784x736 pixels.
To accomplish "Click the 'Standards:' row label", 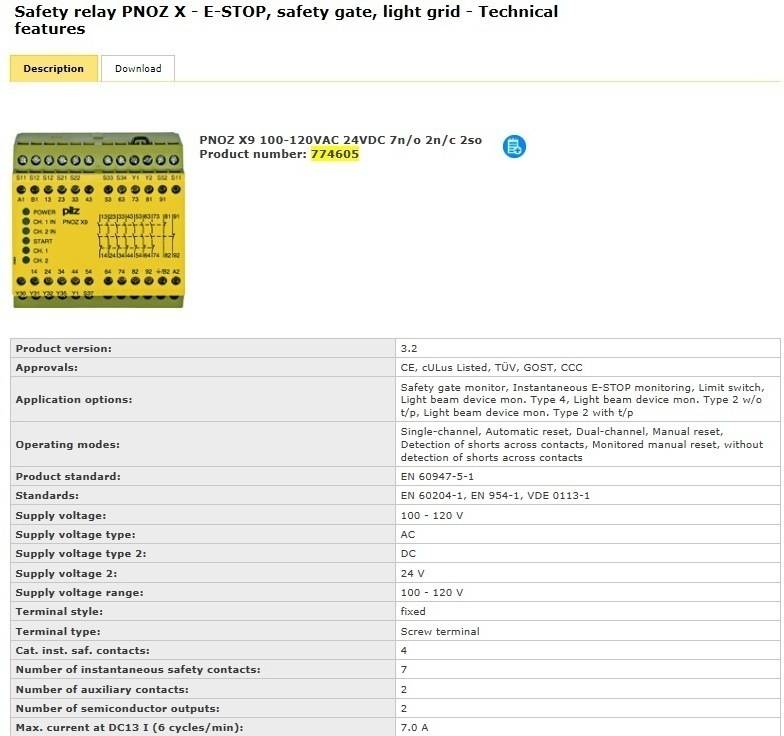I will [47, 496].
